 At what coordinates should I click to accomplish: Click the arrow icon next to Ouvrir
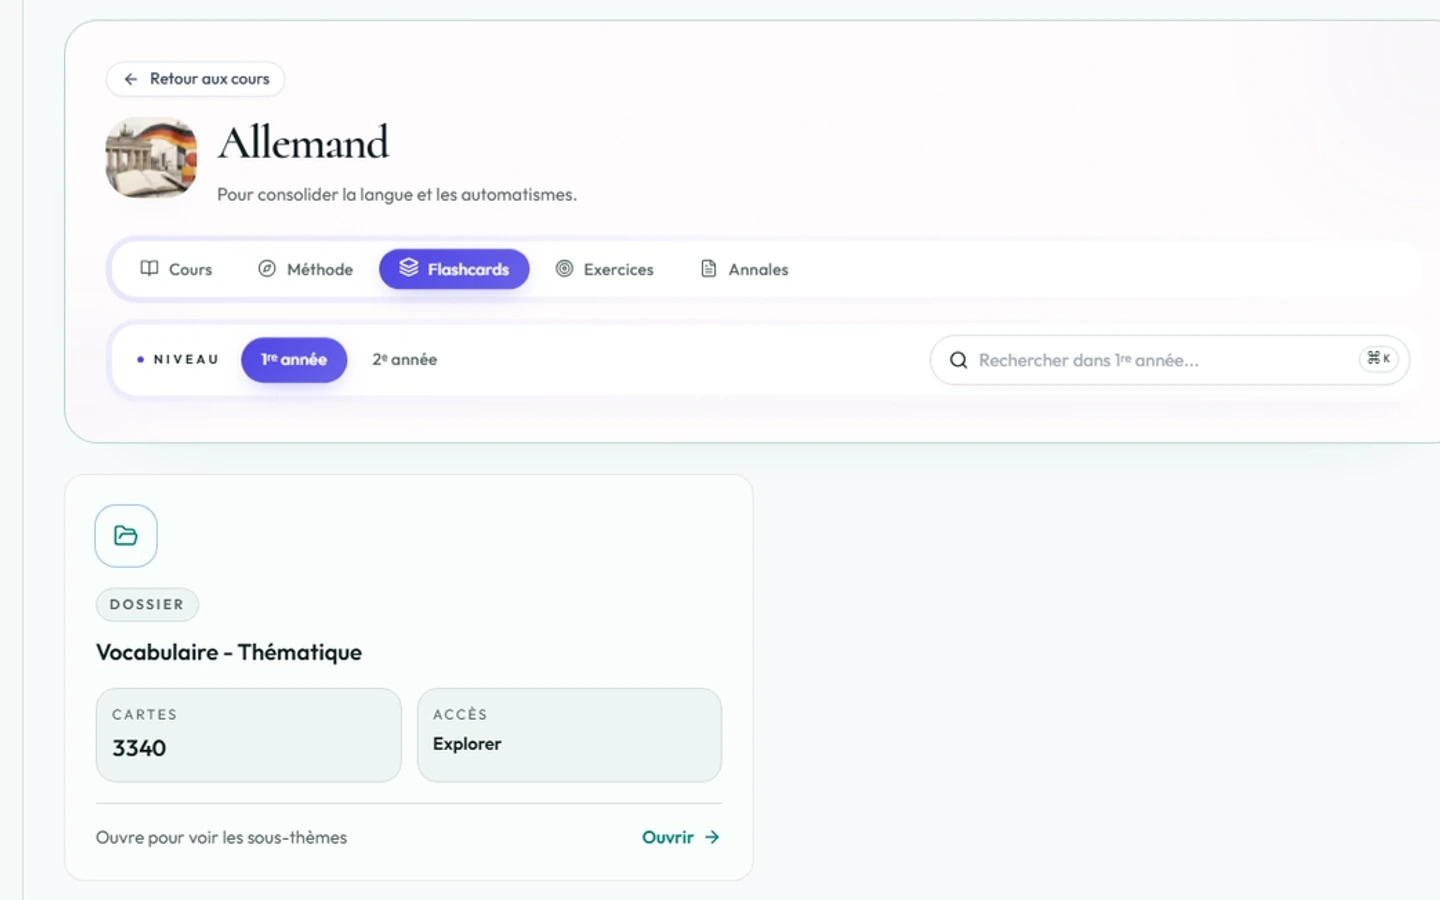point(712,838)
